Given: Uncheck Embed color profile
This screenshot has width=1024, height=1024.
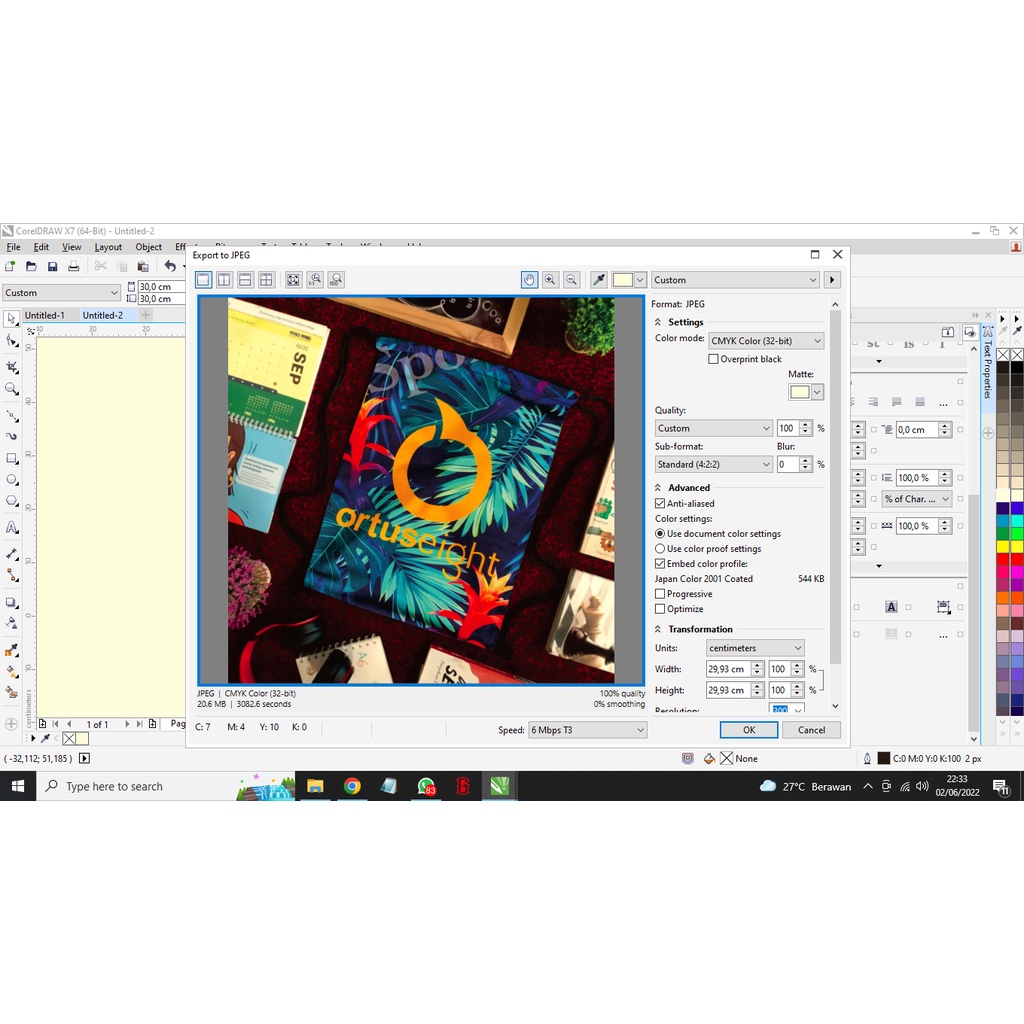Looking at the screenshot, I should (x=660, y=564).
